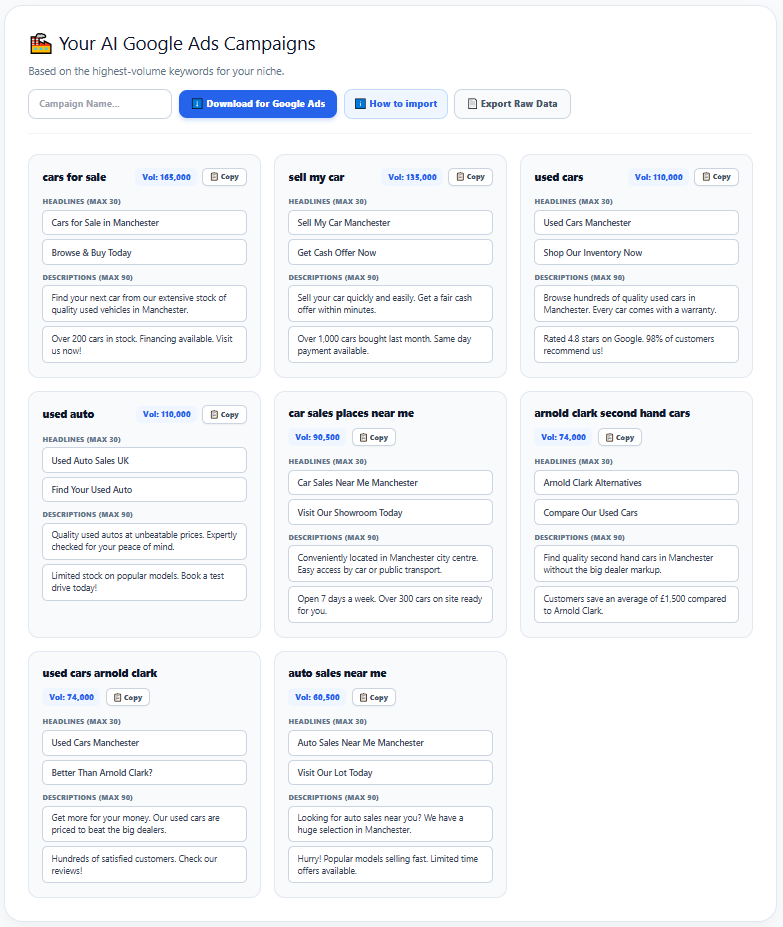Click the Campaign Name input field

[100, 104]
